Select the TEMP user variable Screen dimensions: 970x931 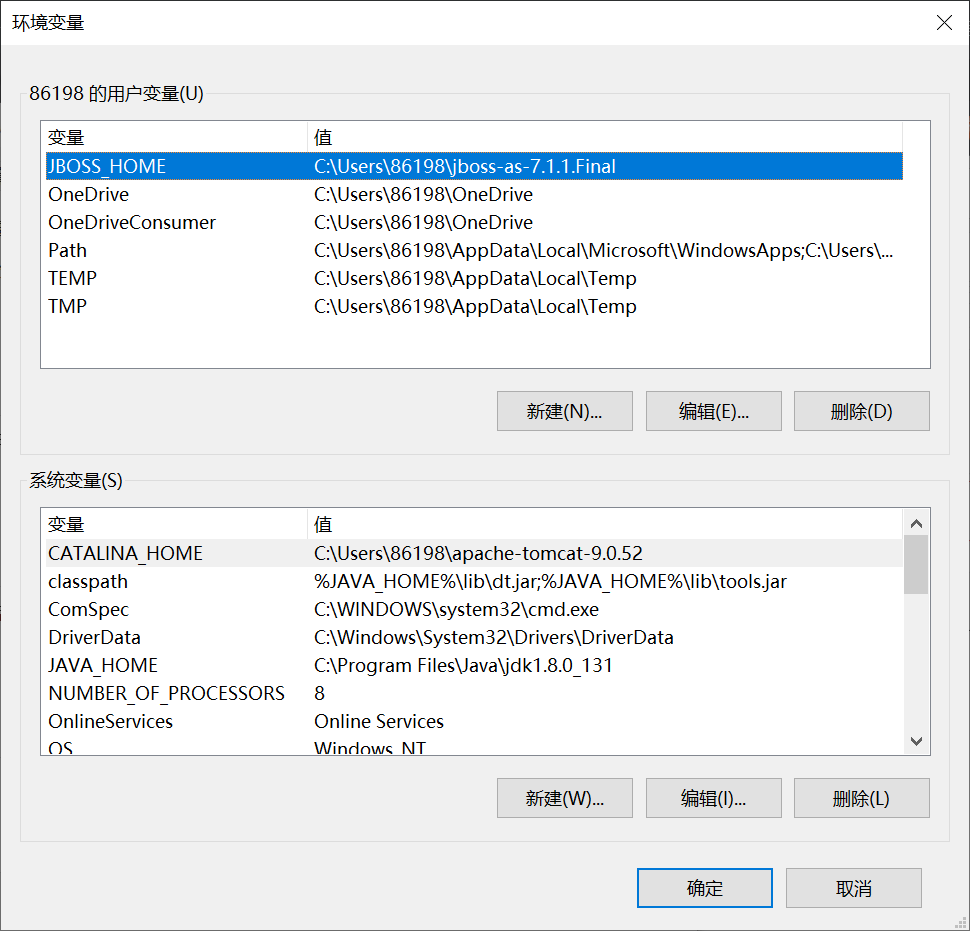[x=474, y=278]
